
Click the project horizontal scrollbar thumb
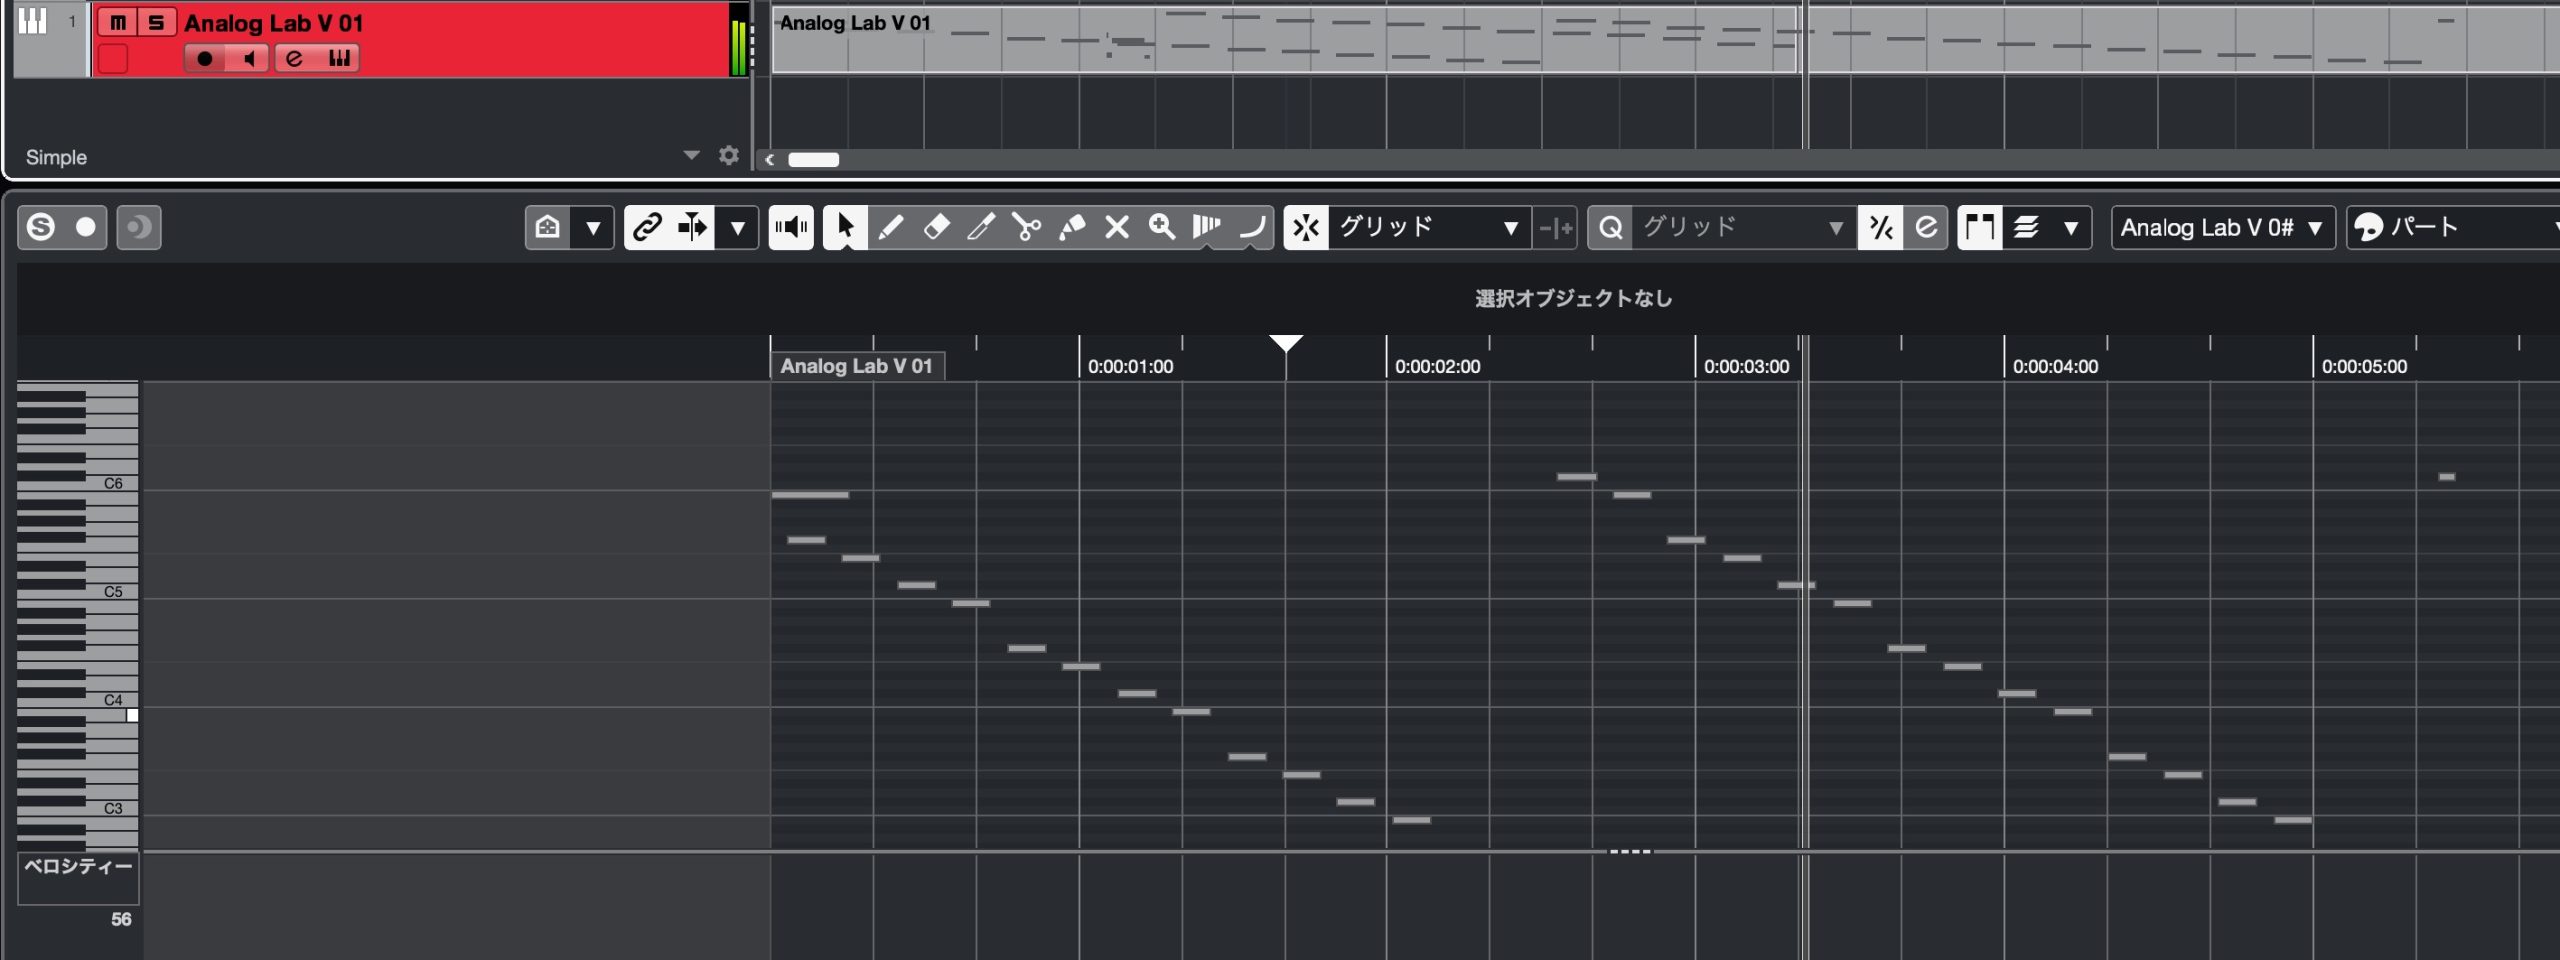pyautogui.click(x=813, y=159)
